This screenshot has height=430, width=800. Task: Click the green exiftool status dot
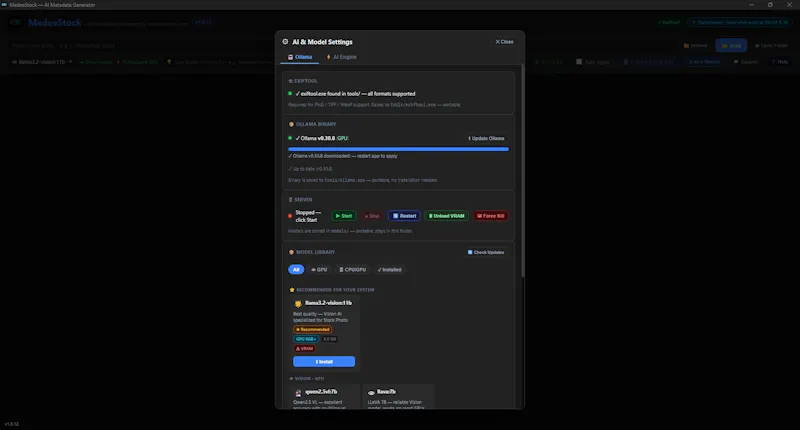coord(290,93)
